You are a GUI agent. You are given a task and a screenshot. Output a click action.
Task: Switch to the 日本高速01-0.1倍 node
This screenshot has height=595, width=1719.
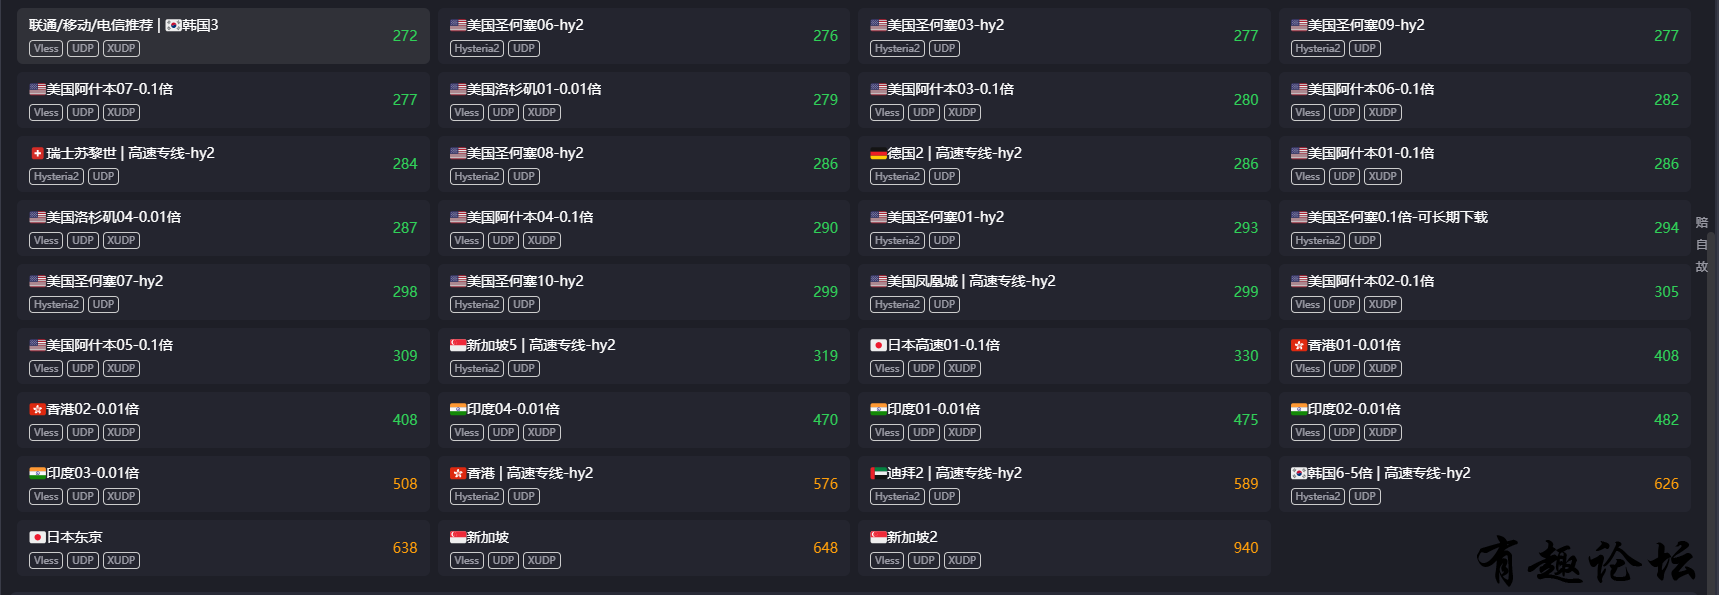tap(1064, 356)
